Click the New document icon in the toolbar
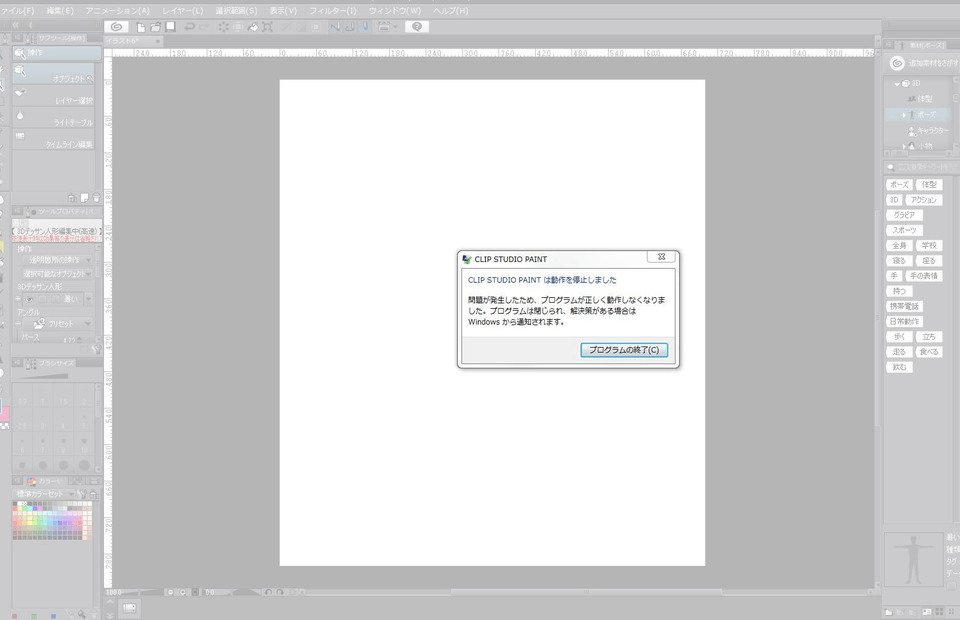960x620 pixels. (x=143, y=27)
